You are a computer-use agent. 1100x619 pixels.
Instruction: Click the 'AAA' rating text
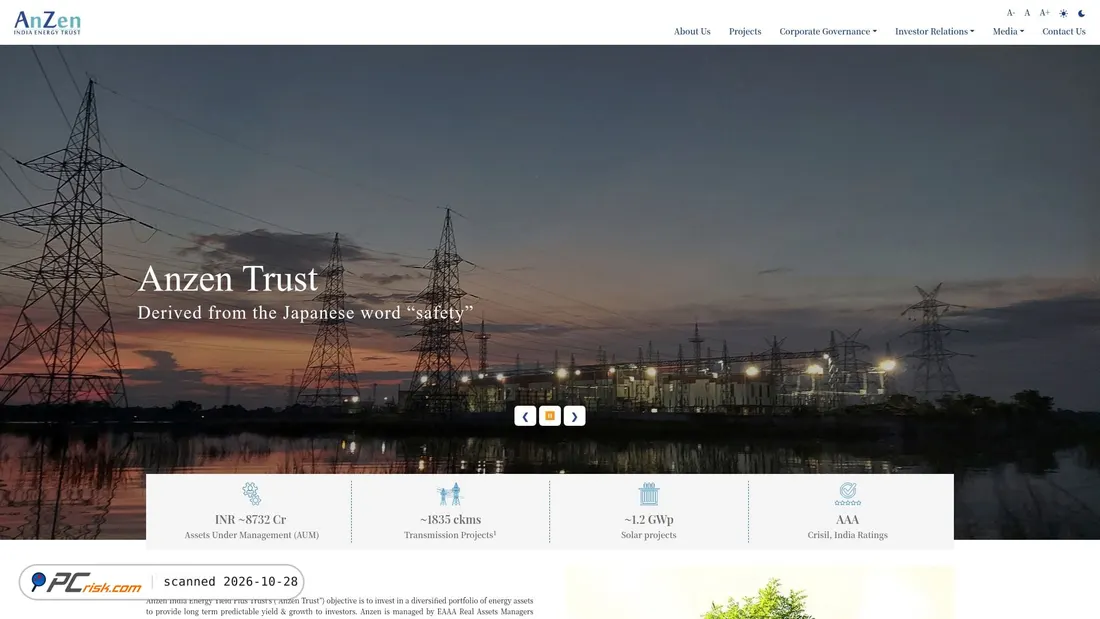point(847,520)
